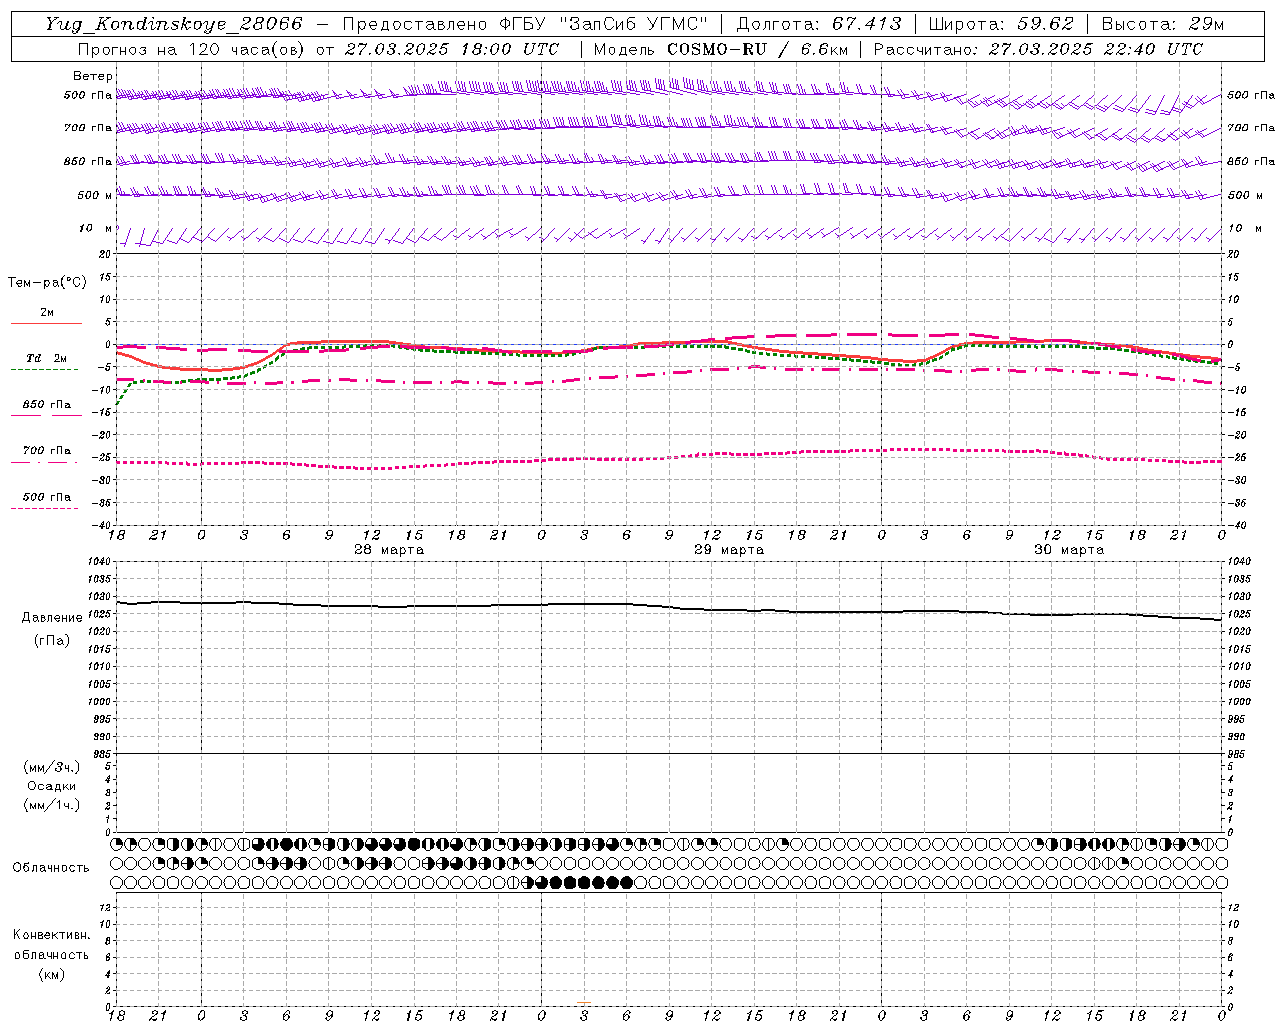
Task: Click the 500 гПа temperature legend entry
Action: 47,496
